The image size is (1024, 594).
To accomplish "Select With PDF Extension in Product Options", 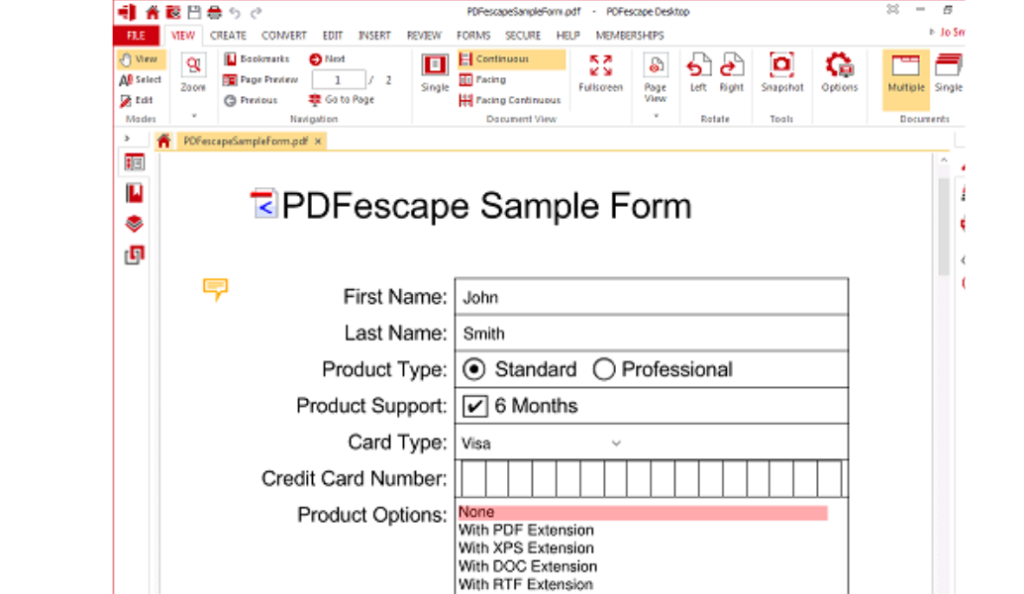I will pyautogui.click(x=527, y=530).
